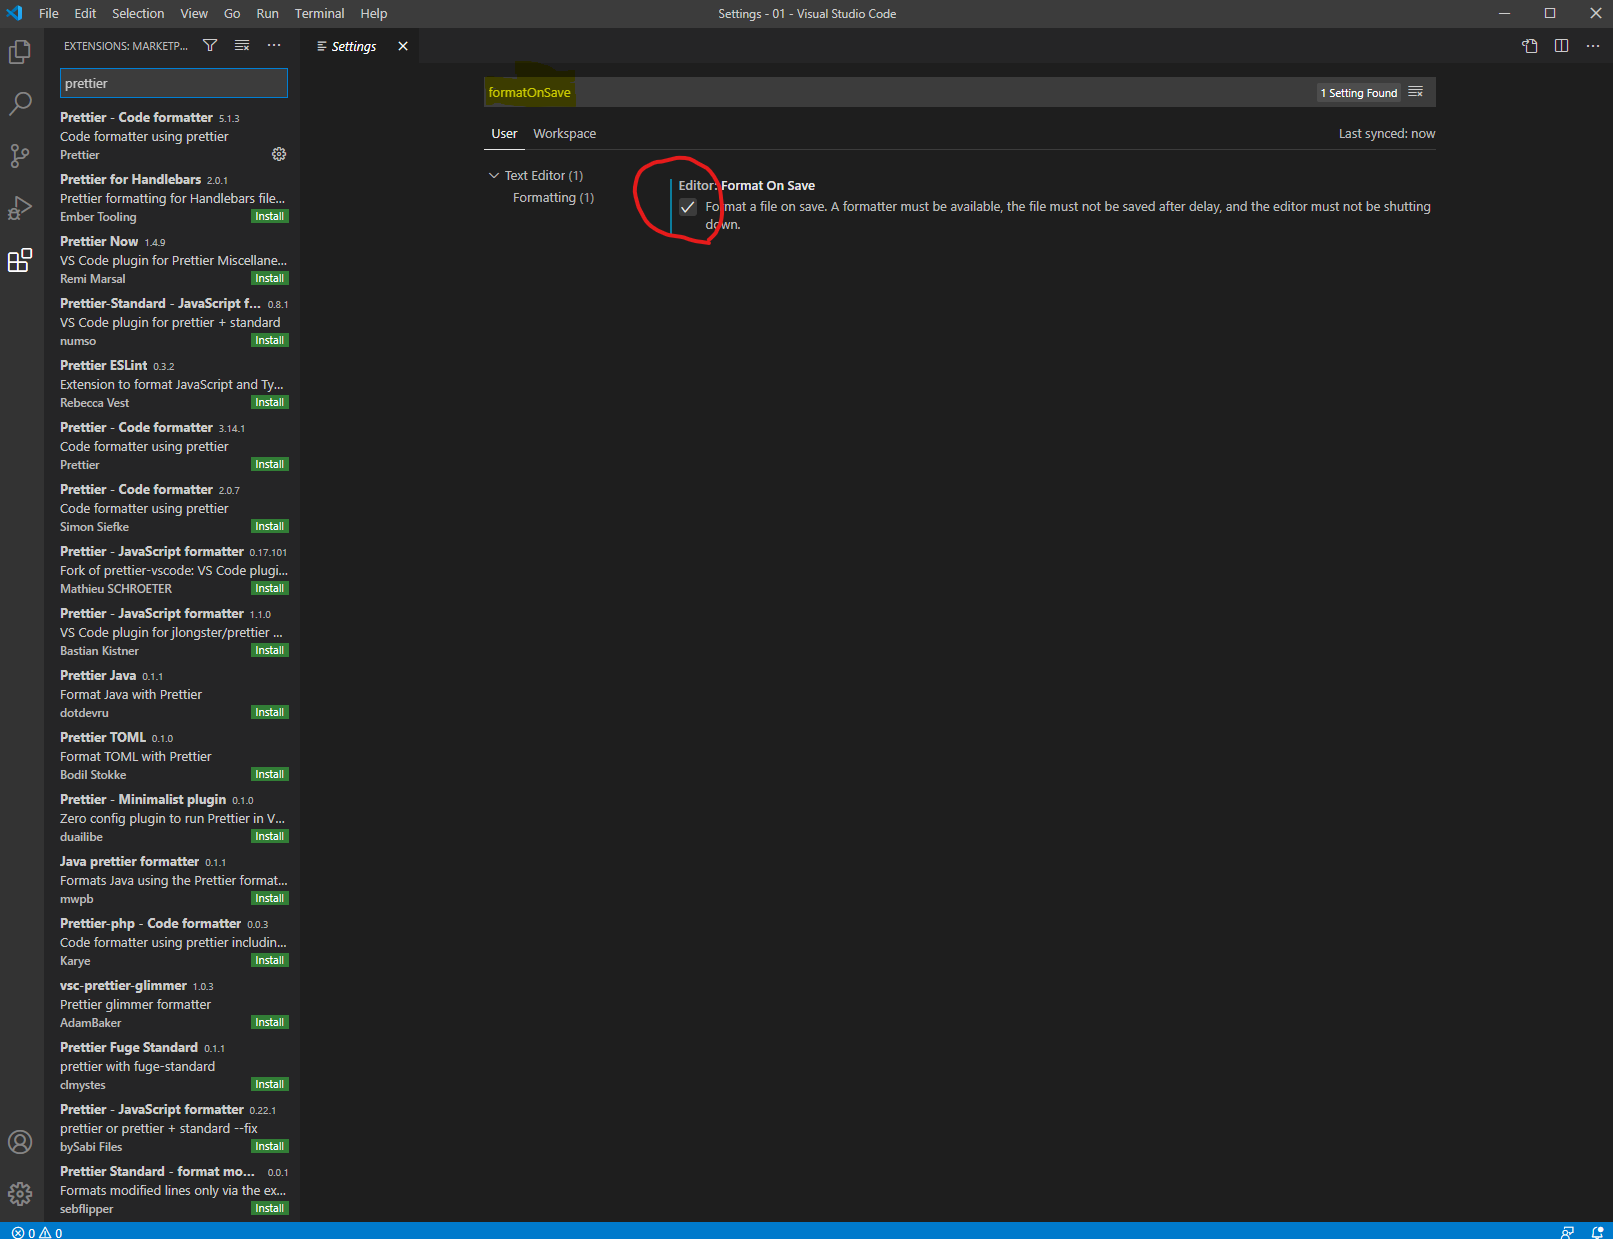1613x1239 pixels.
Task: Open the Run menu
Action: click(x=267, y=13)
